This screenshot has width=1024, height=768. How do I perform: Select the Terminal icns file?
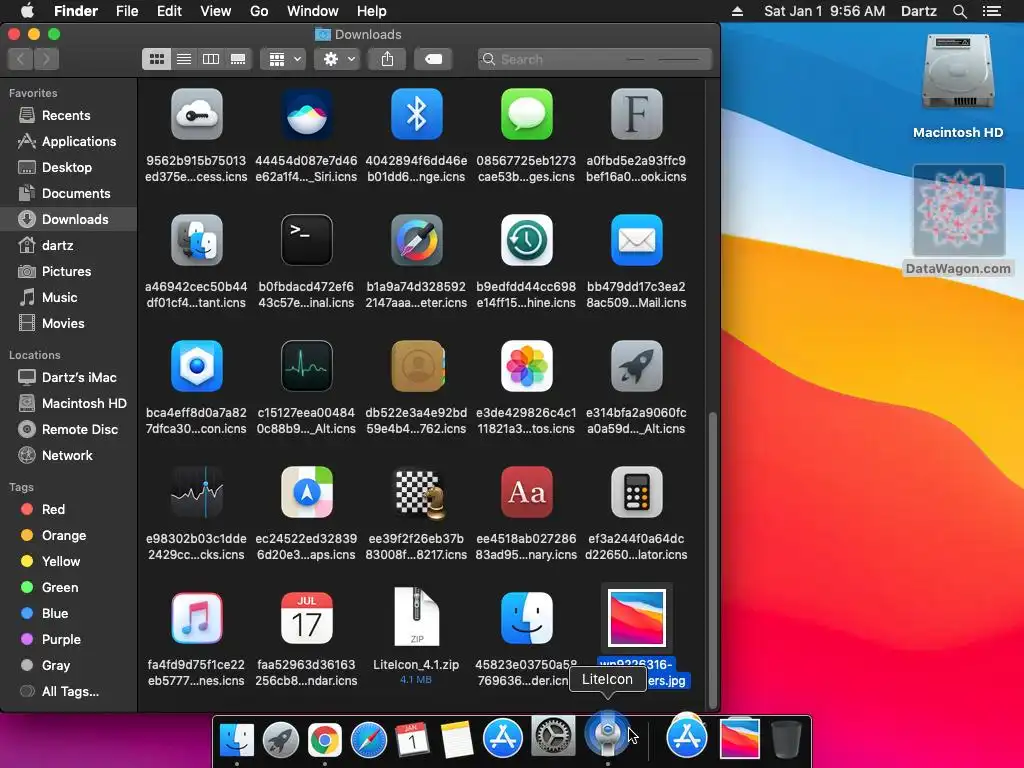(306, 240)
